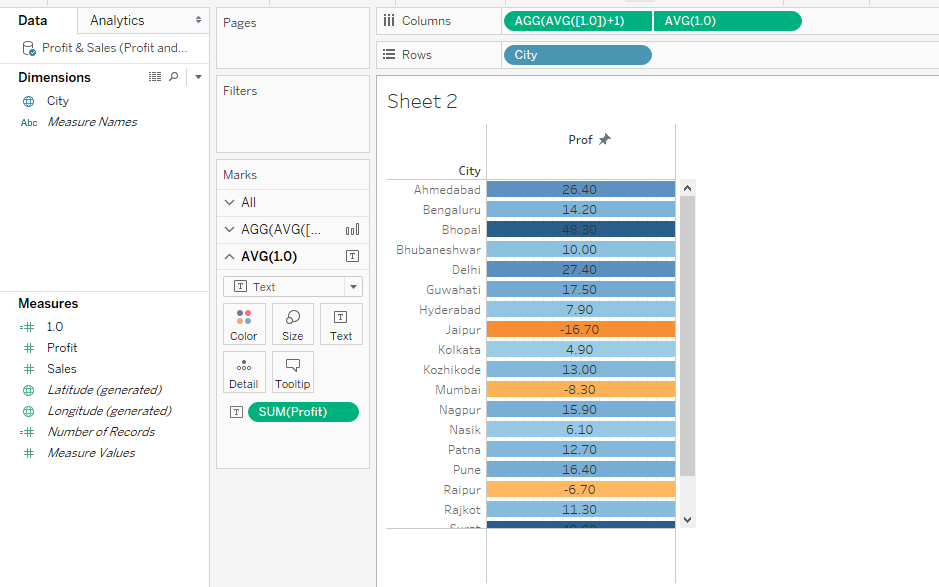Open the Size mark property

[292, 324]
